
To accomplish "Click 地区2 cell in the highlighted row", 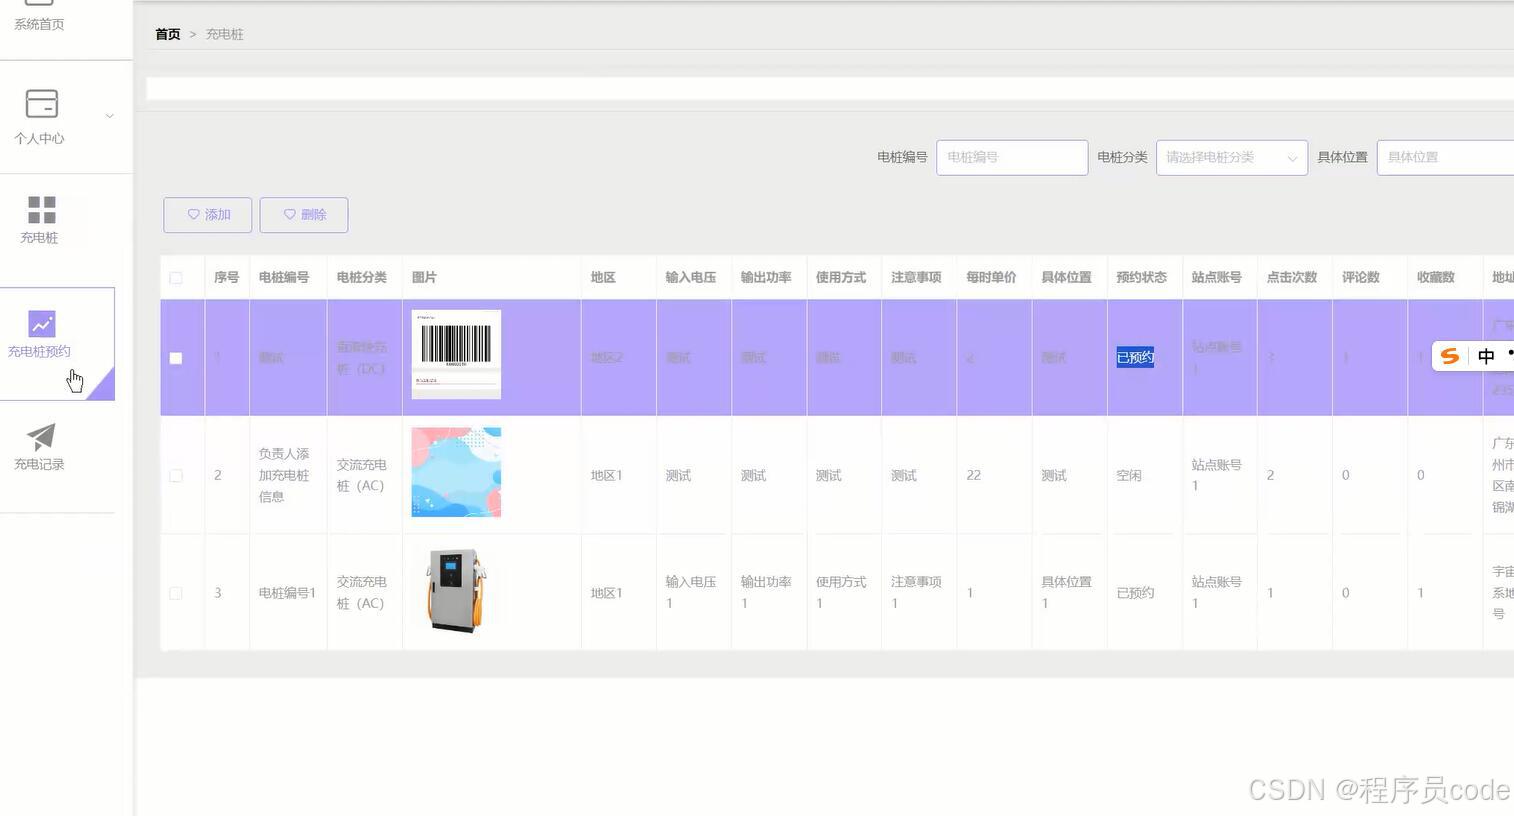I will point(607,358).
